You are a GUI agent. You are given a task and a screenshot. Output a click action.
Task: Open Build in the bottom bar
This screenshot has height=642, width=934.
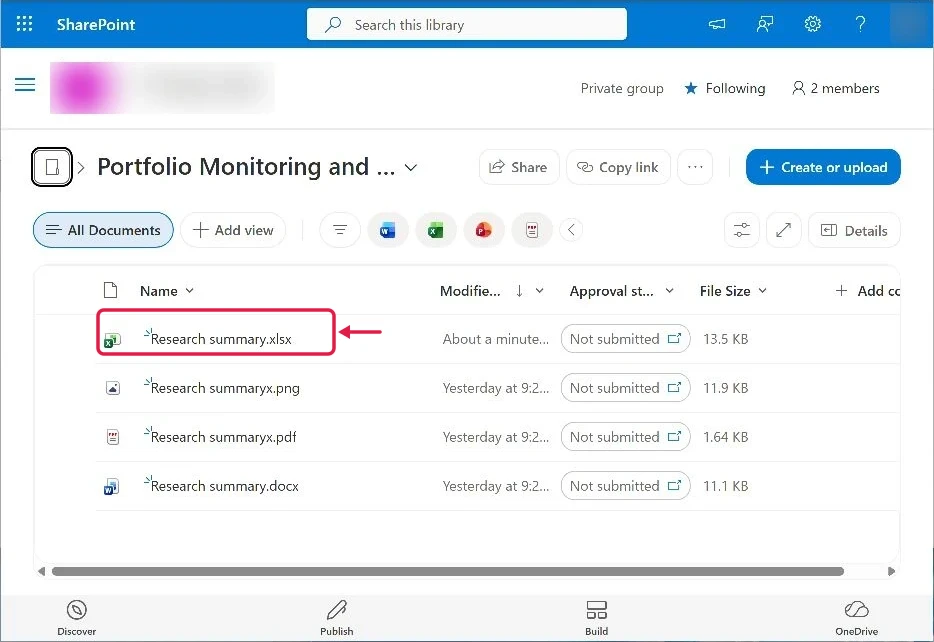point(596,618)
